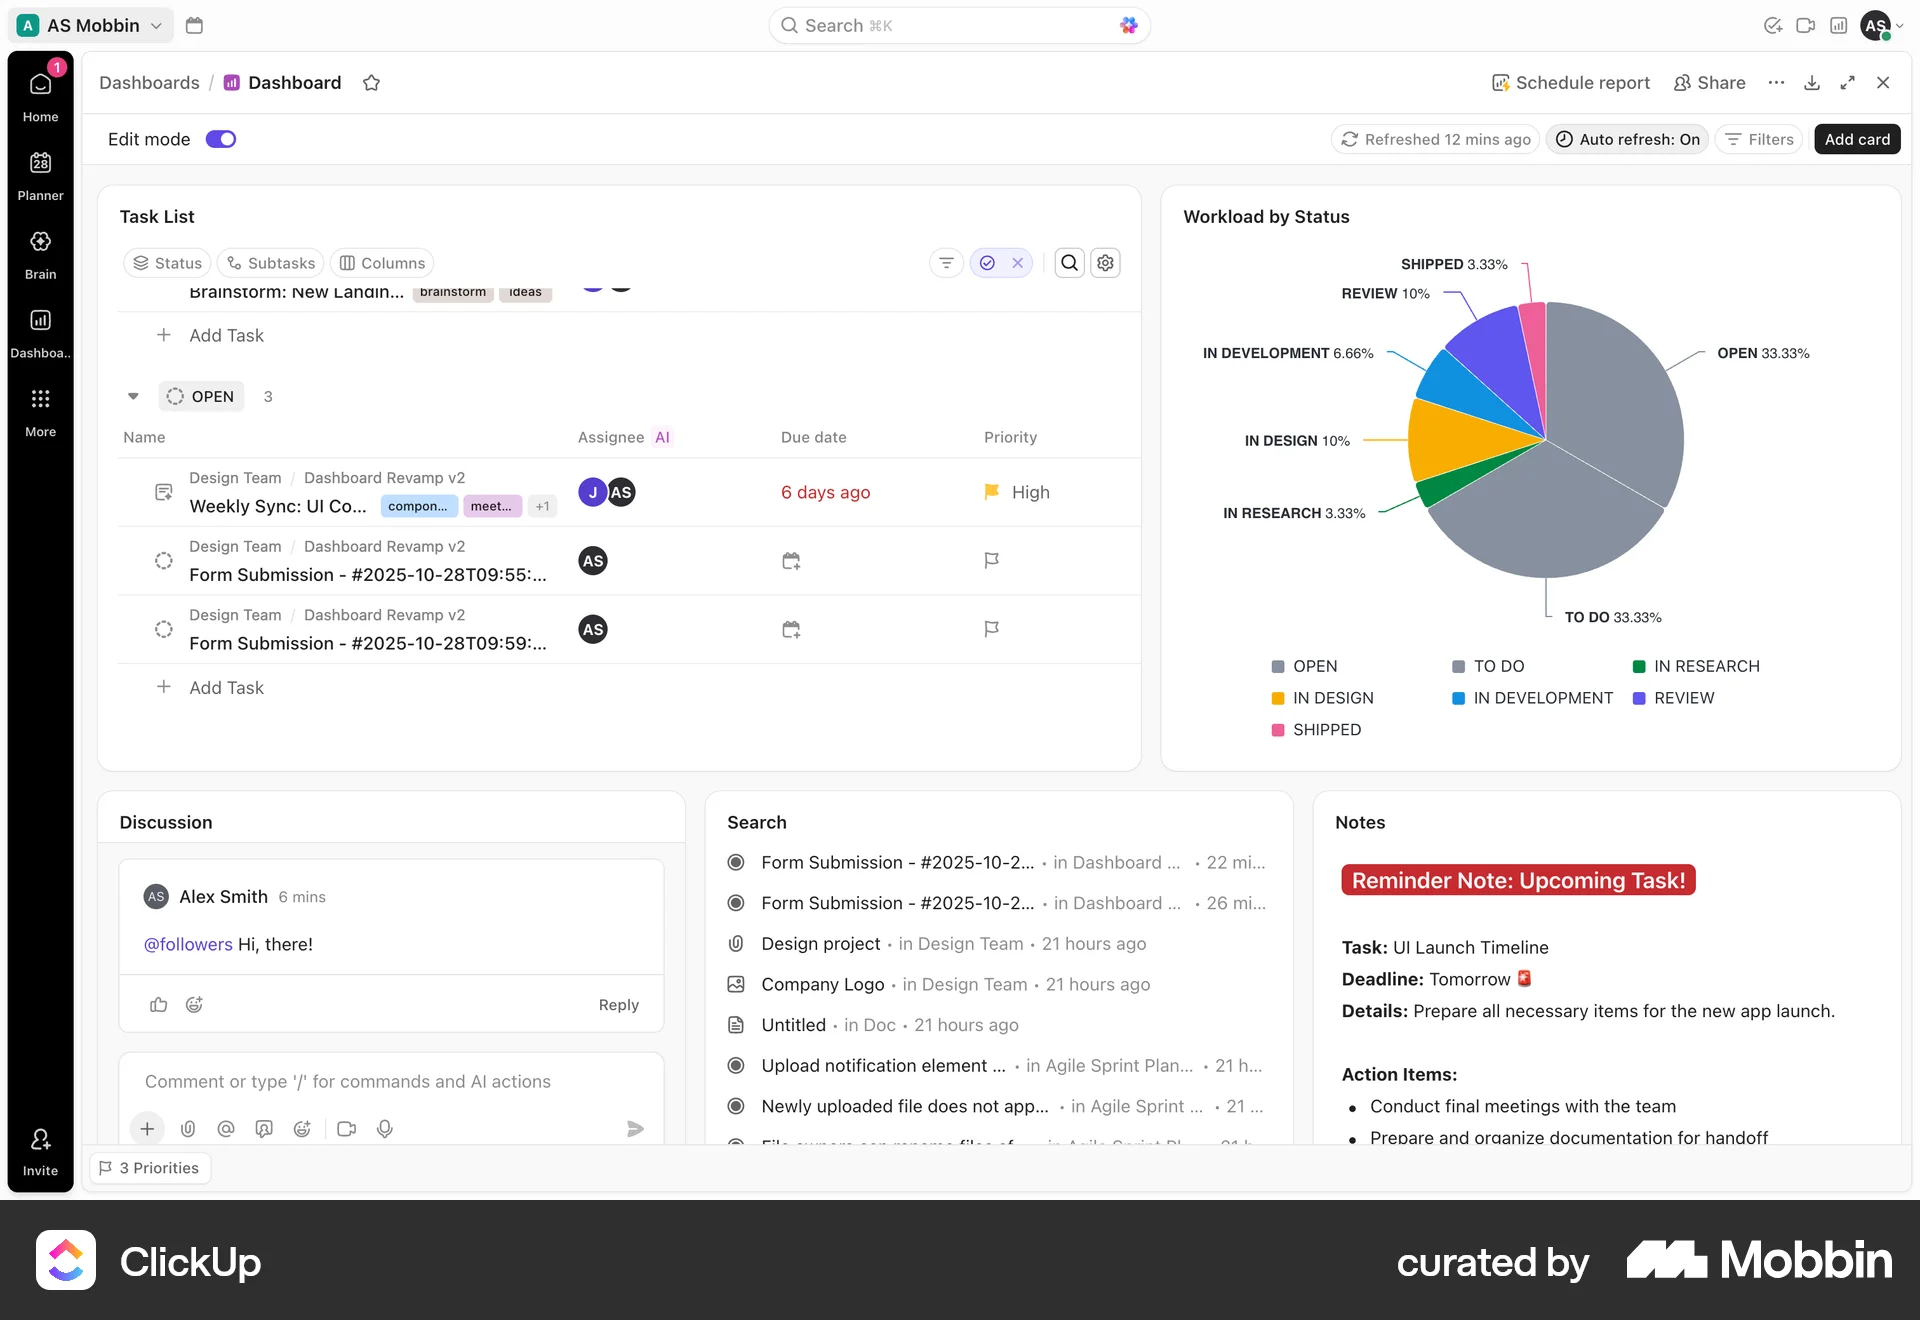Screen dimensions: 1920x1320
Task: Open Schedule report
Action: (x=1570, y=82)
